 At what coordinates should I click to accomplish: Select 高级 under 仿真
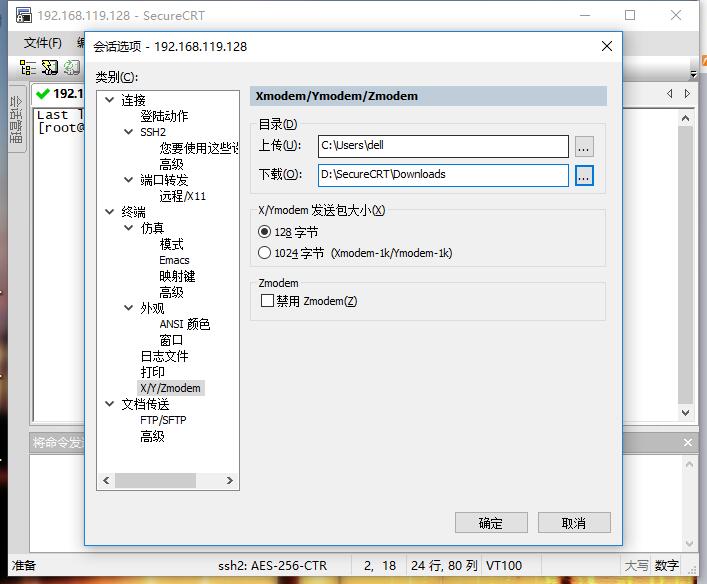click(171, 292)
